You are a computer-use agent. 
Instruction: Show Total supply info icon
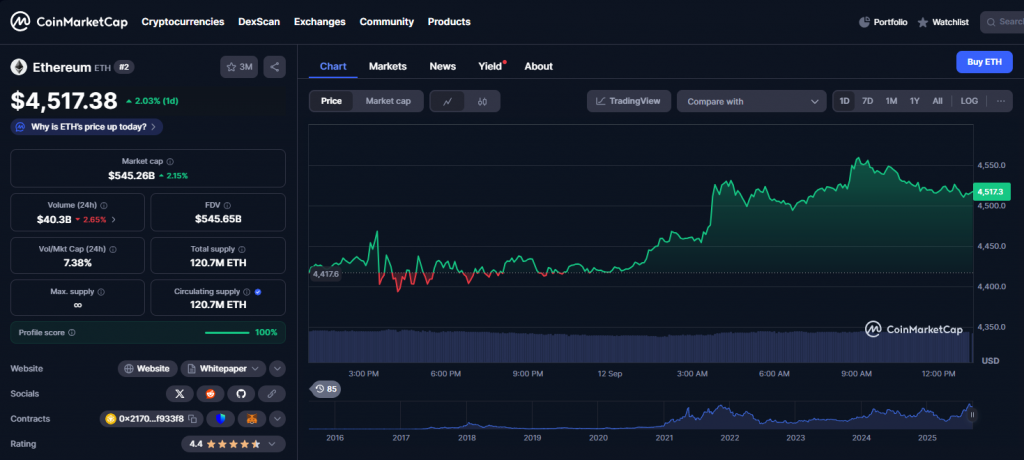(242, 250)
